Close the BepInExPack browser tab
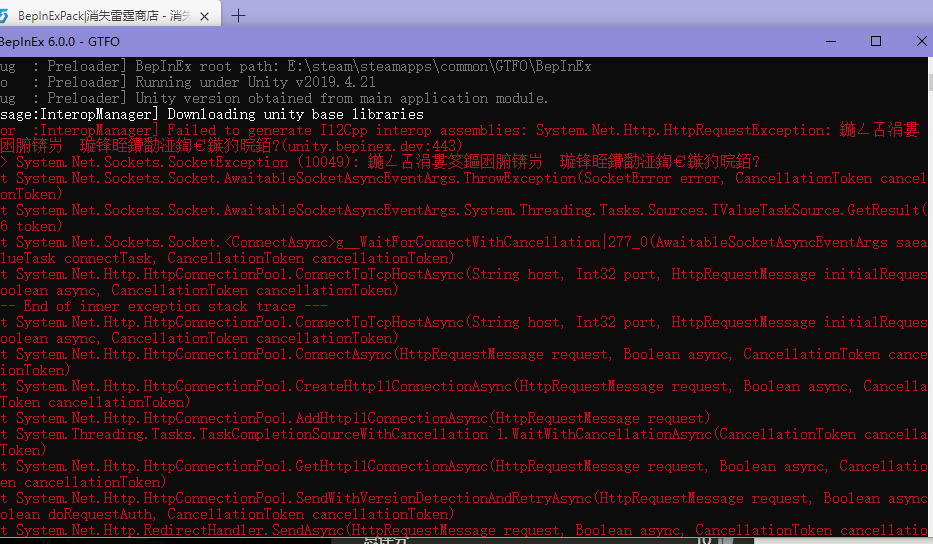The image size is (933, 544). pyautogui.click(x=205, y=16)
